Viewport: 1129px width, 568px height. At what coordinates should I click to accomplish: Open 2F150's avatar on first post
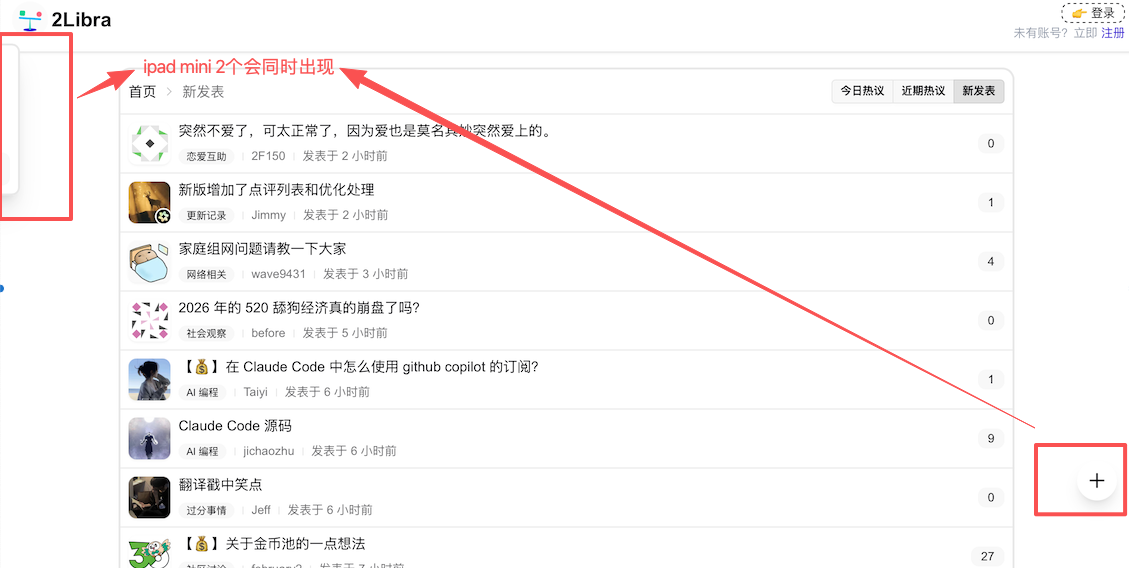[x=150, y=144]
